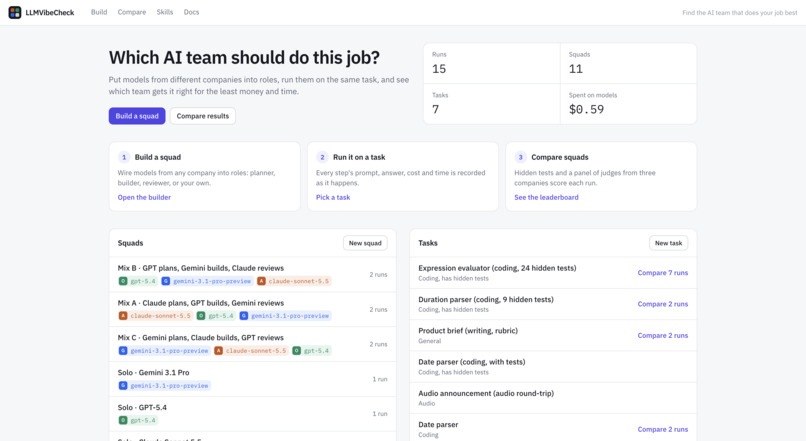Click the New task button
This screenshot has width=806, height=441.
(x=668, y=243)
